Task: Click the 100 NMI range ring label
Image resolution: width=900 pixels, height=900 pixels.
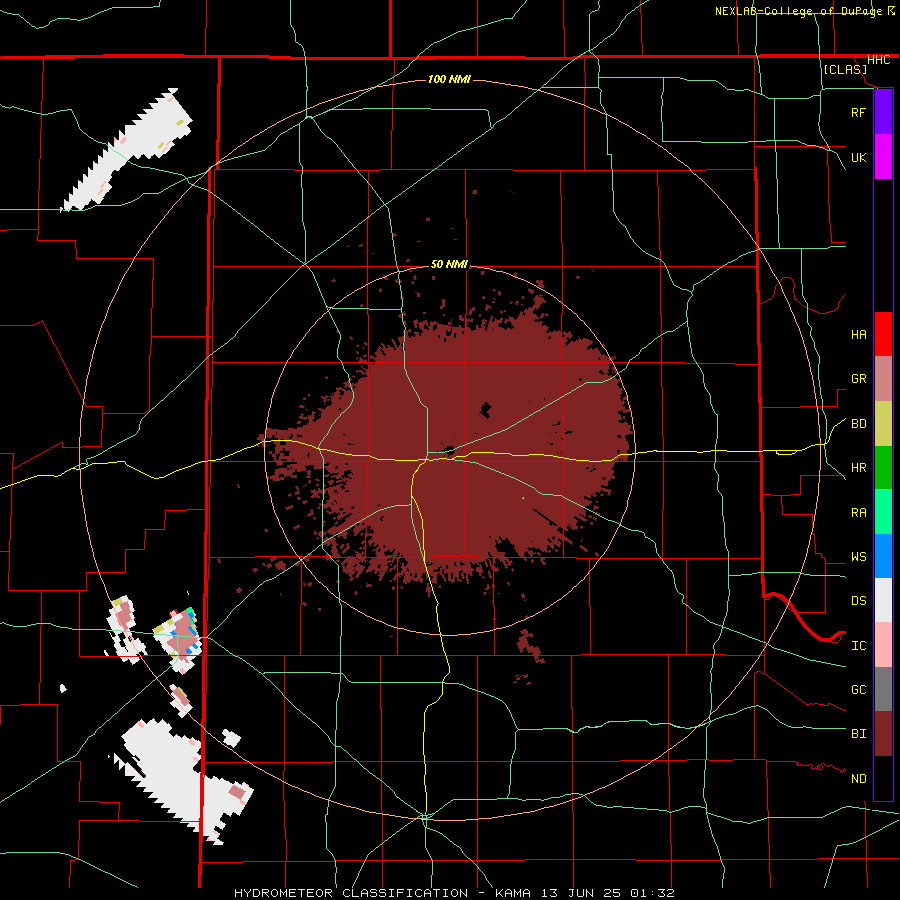Action: point(449,79)
